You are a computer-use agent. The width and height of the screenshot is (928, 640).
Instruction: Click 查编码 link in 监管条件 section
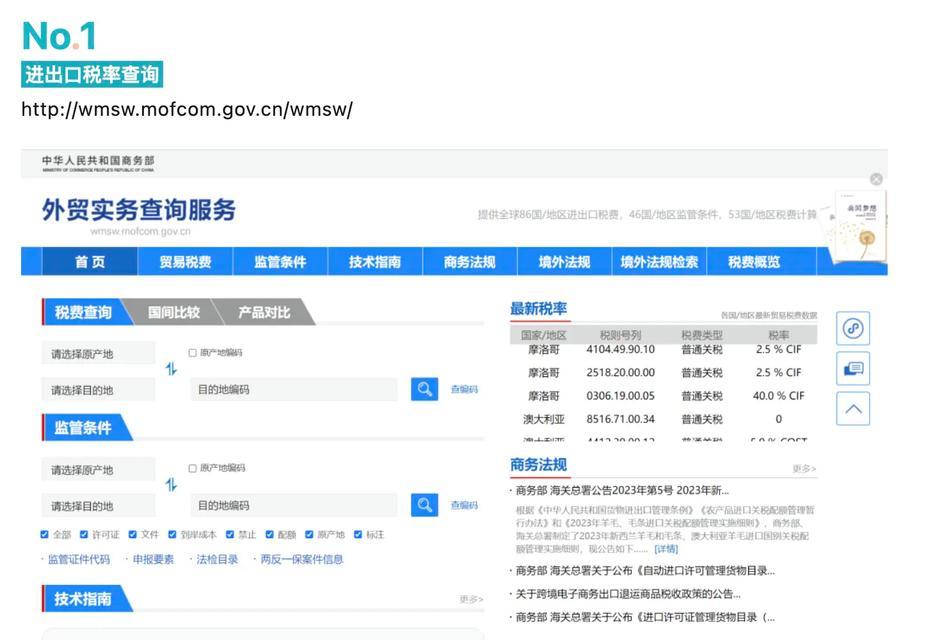(x=464, y=505)
